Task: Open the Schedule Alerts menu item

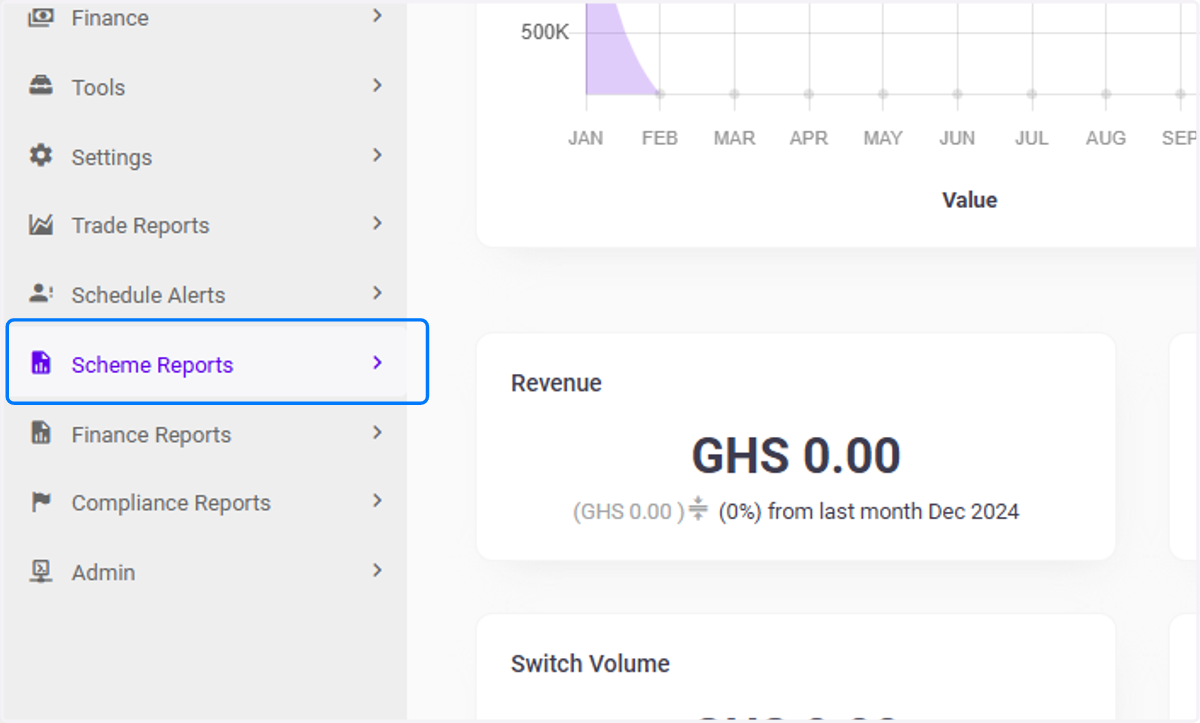Action: pyautogui.click(x=206, y=295)
